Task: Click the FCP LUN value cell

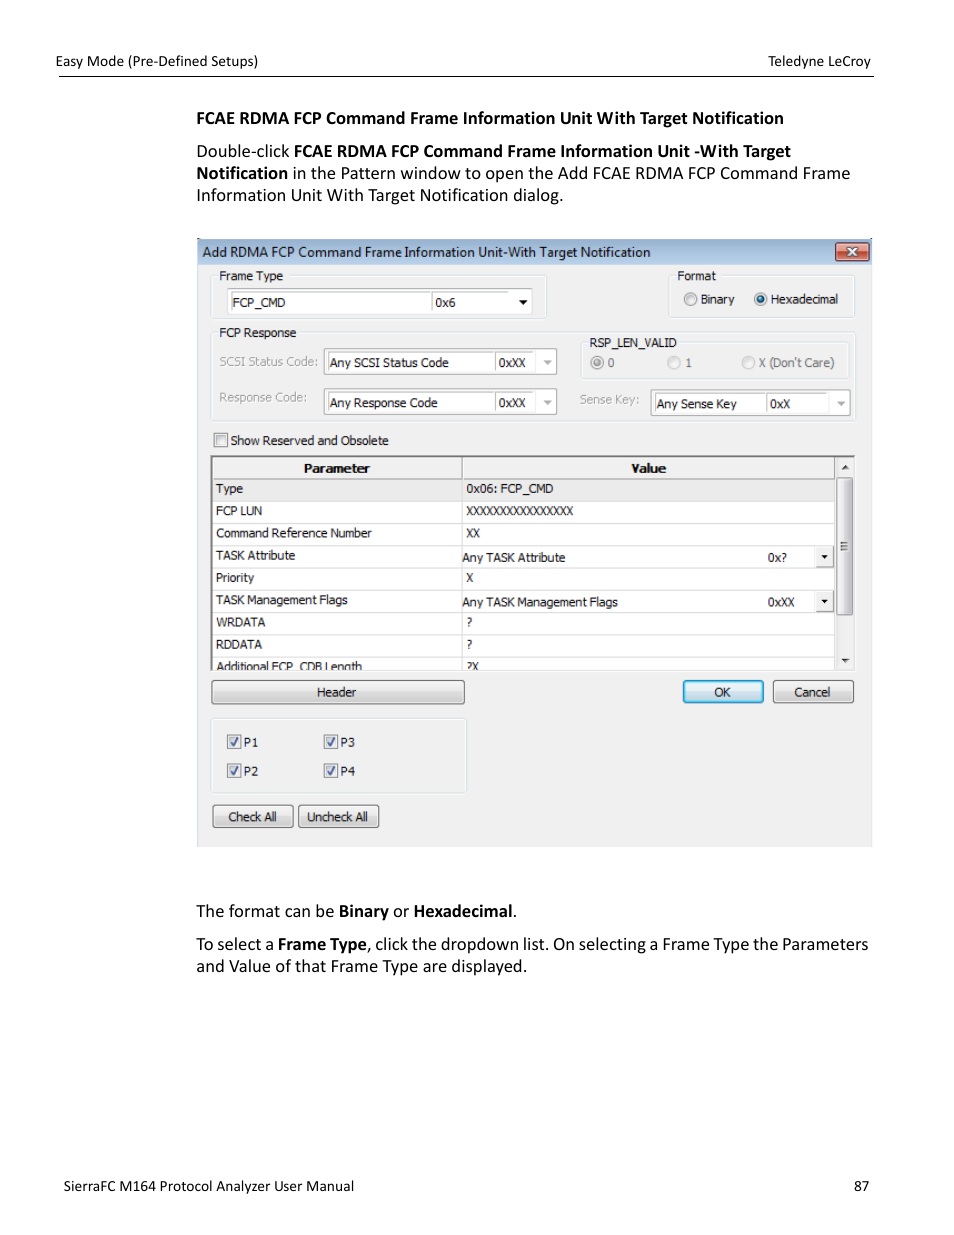Action: coord(648,511)
